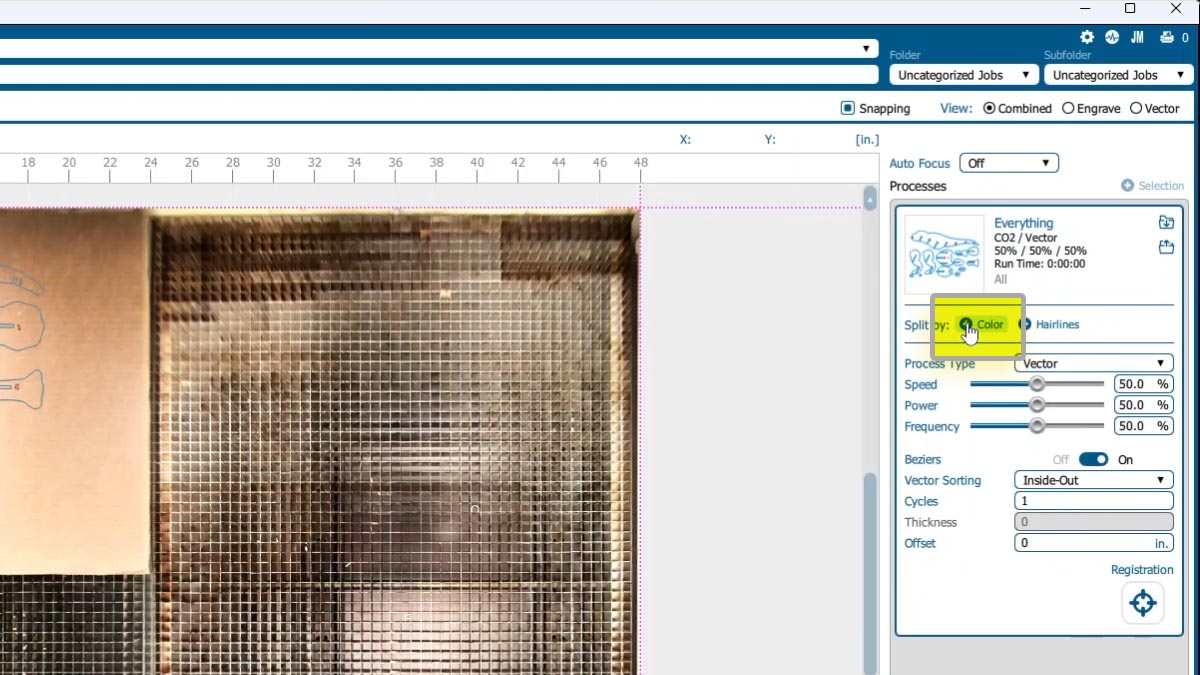The image size is (1200, 675).
Task: Click the activity pulse monitor icon
Action: point(1112,37)
